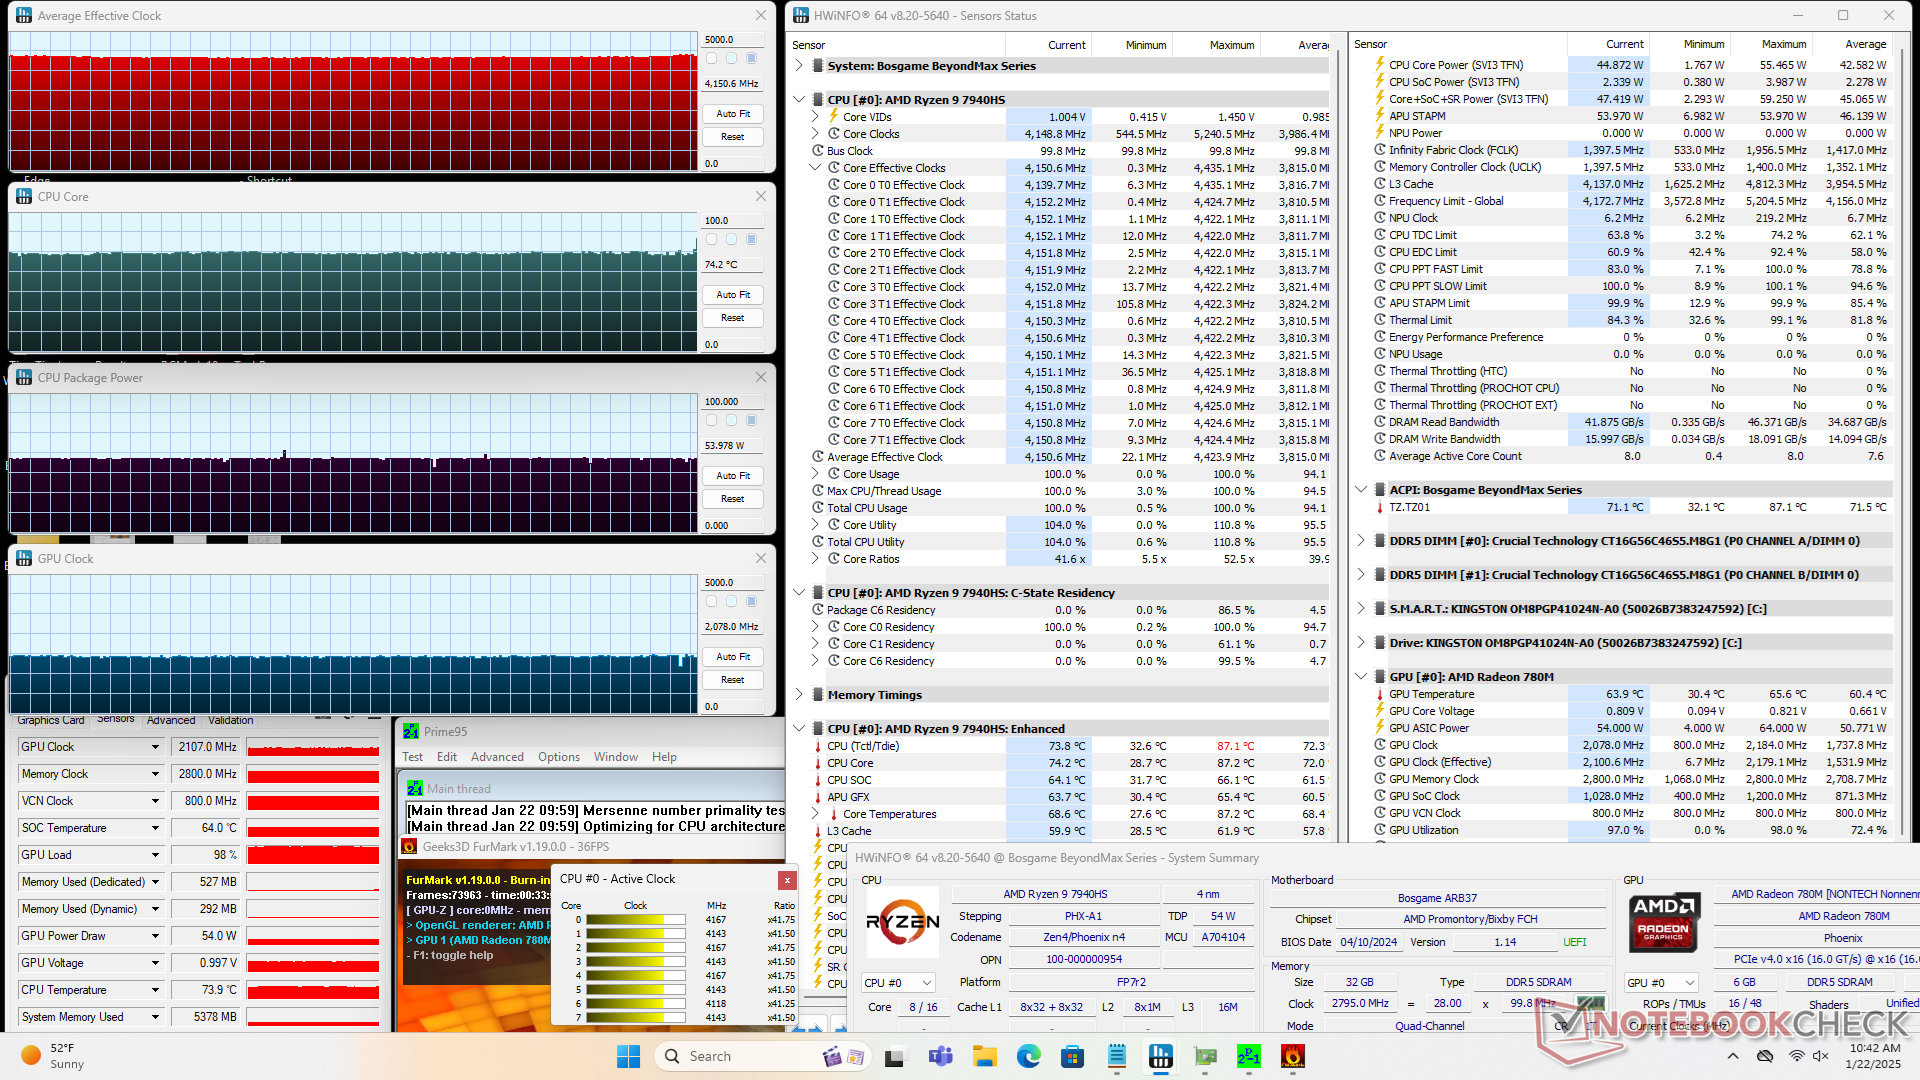The image size is (1920, 1080).
Task: Expand the Memory Timings group
Action: click(798, 695)
